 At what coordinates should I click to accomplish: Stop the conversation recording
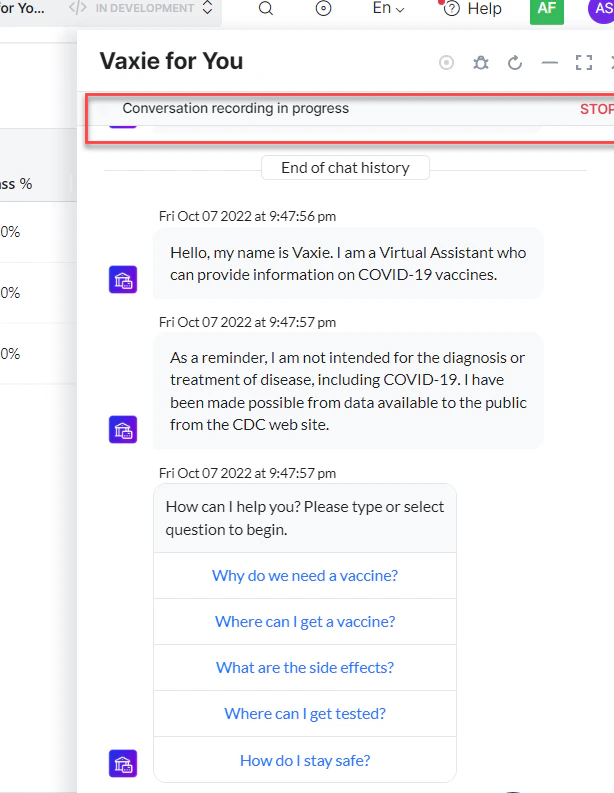[597, 109]
